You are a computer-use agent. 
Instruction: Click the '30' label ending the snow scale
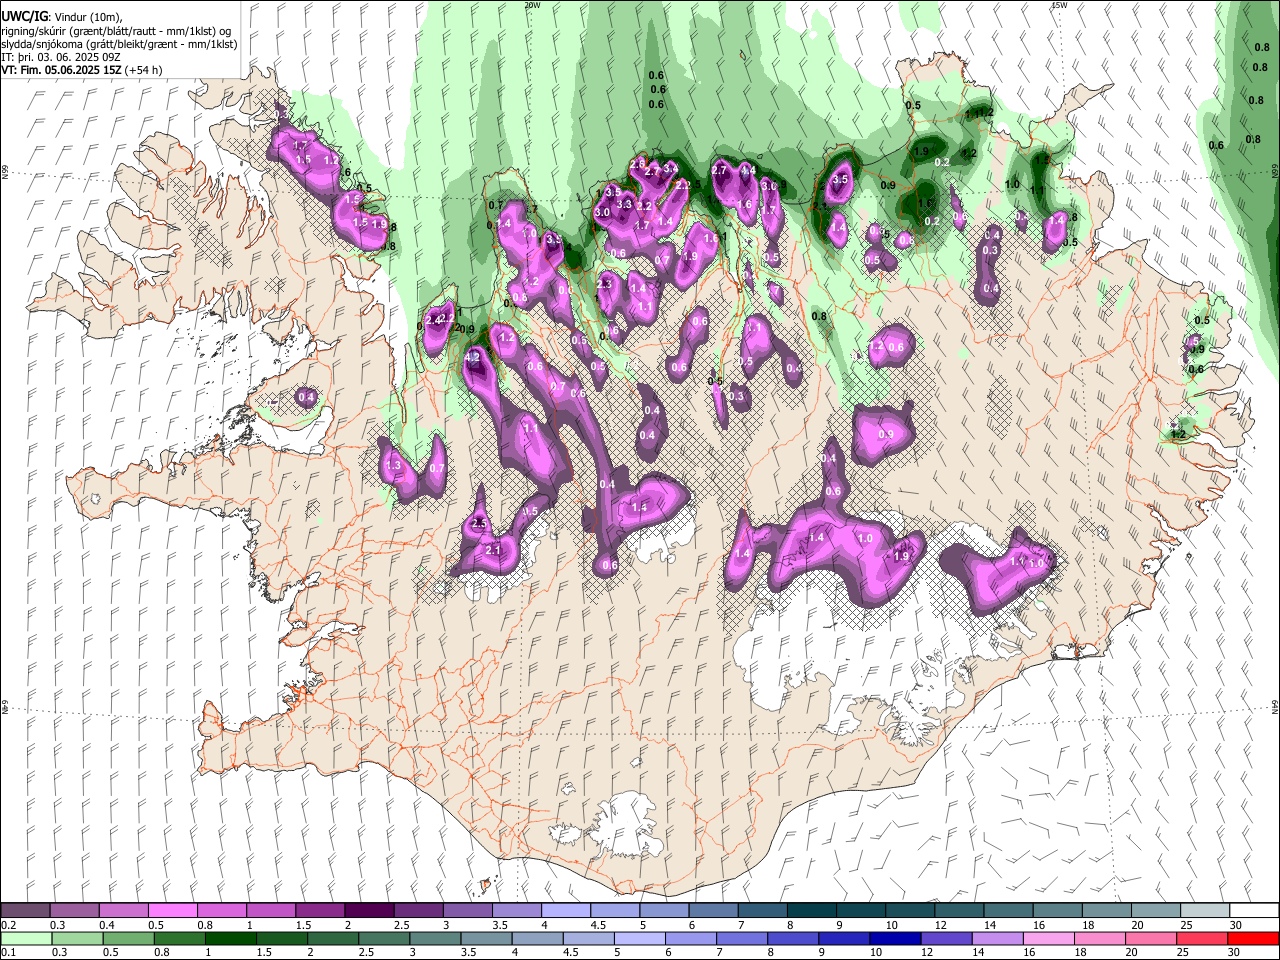click(x=1235, y=925)
